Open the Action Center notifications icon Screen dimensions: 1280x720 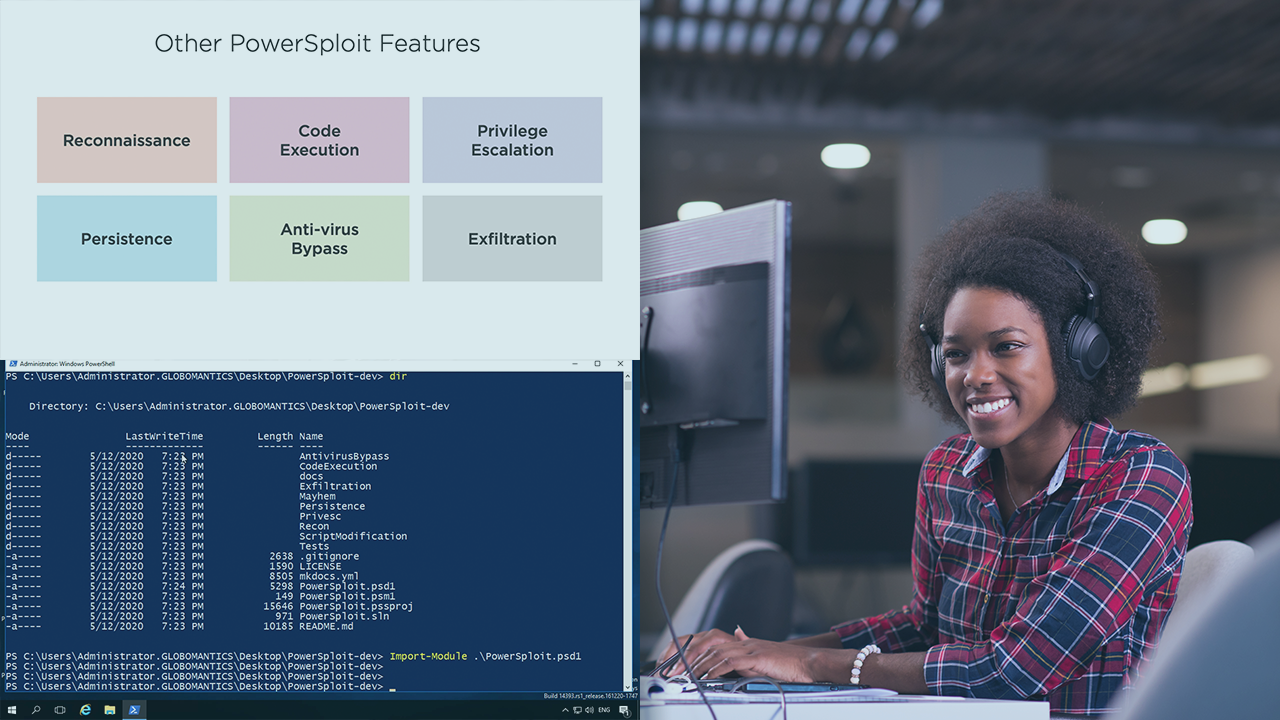coord(625,710)
